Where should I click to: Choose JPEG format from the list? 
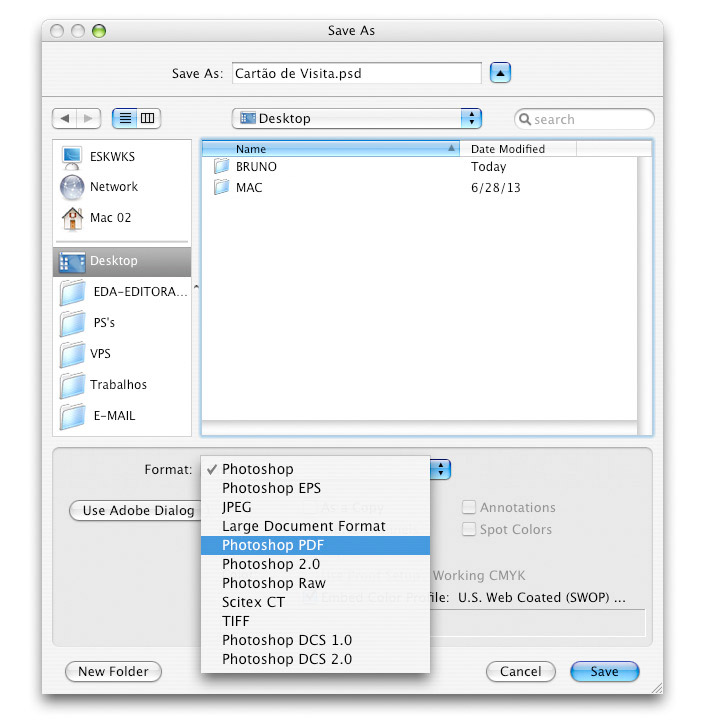click(x=315, y=507)
